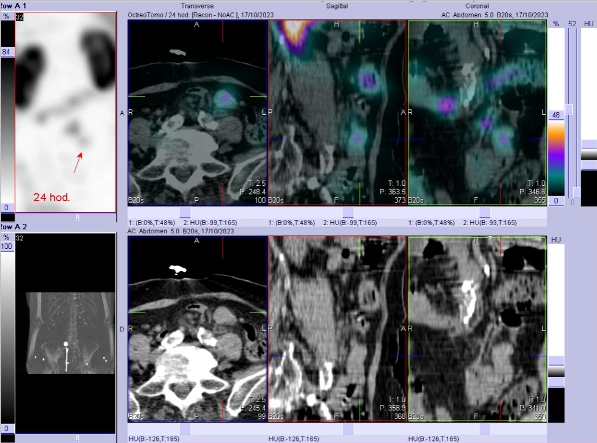This screenshot has width=597, height=443.
Task: Click the lower thumb of the right blend slider
Action: click(x=576, y=192)
